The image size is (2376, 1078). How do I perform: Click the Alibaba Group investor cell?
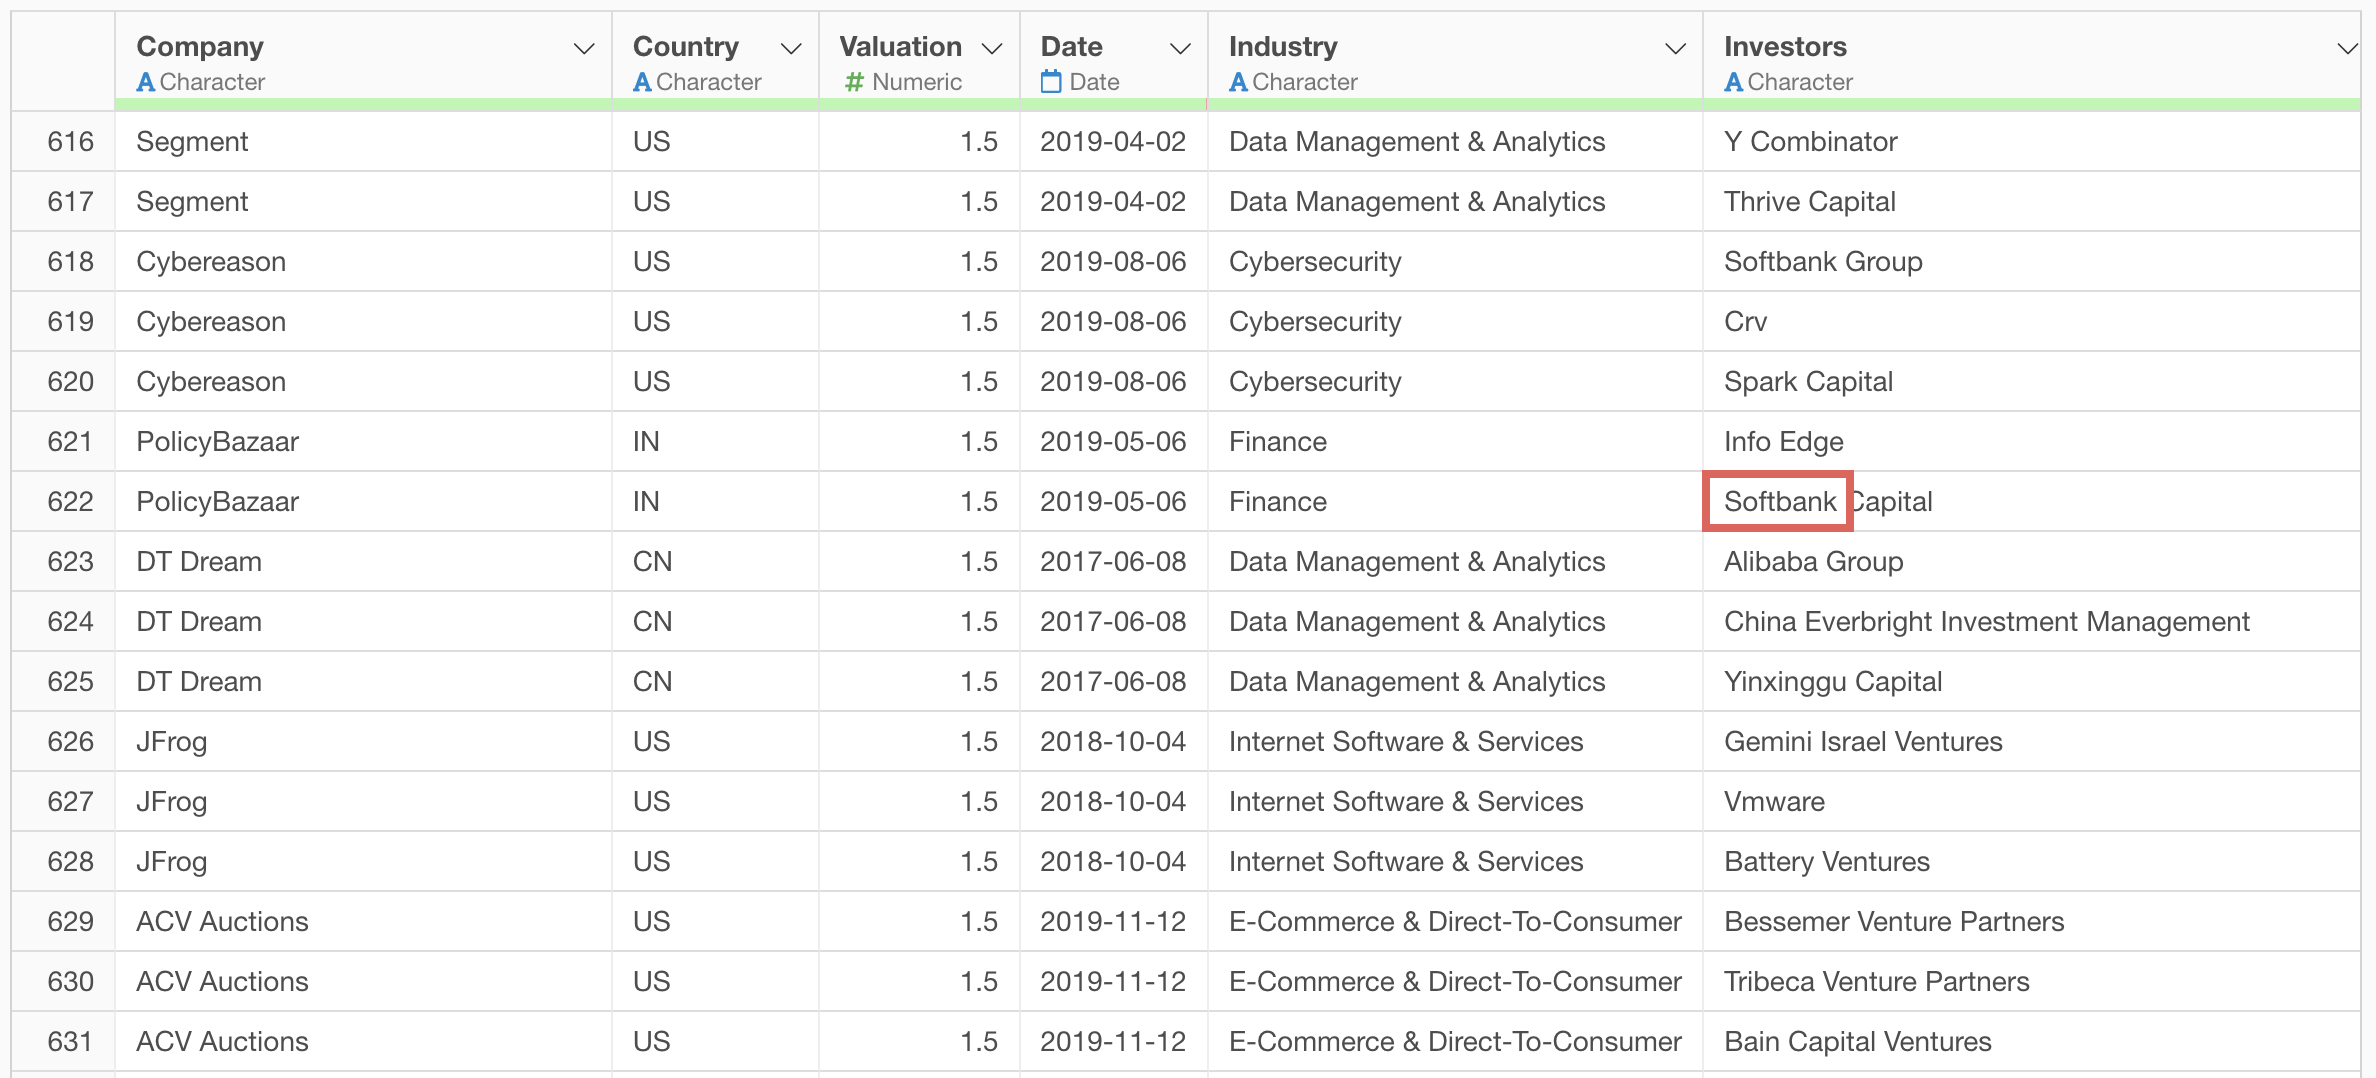coord(2032,561)
